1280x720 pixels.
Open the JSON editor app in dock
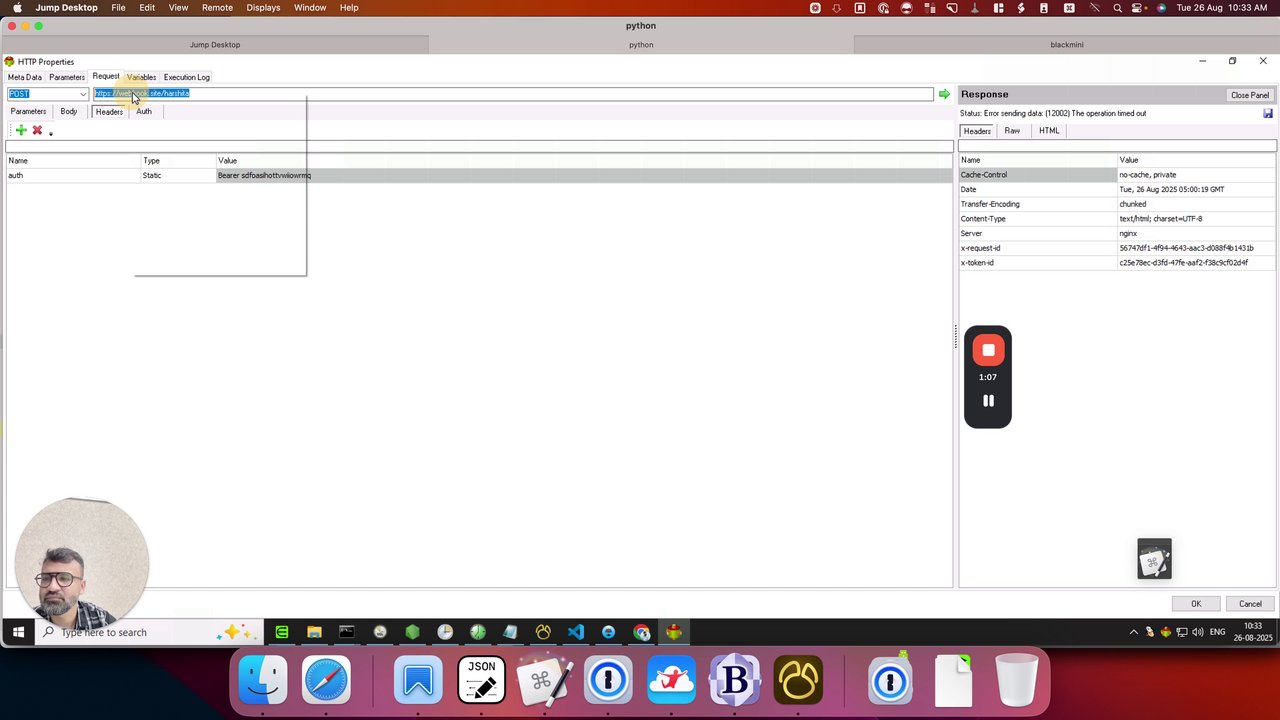pos(481,680)
